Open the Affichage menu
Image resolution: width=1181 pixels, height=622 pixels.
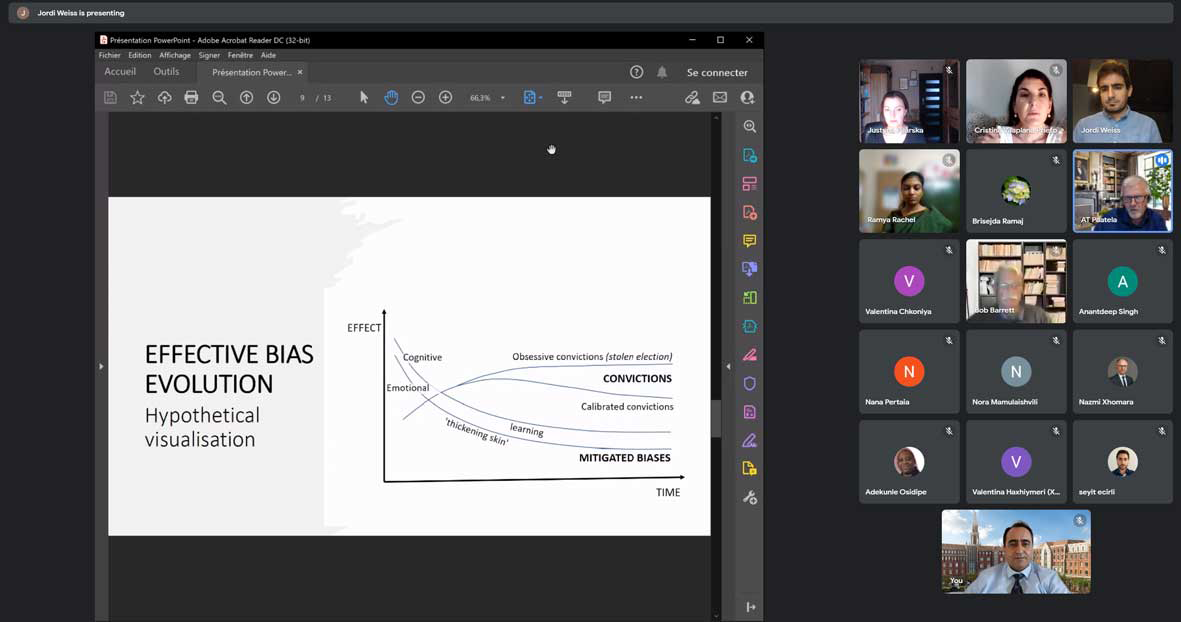(174, 55)
